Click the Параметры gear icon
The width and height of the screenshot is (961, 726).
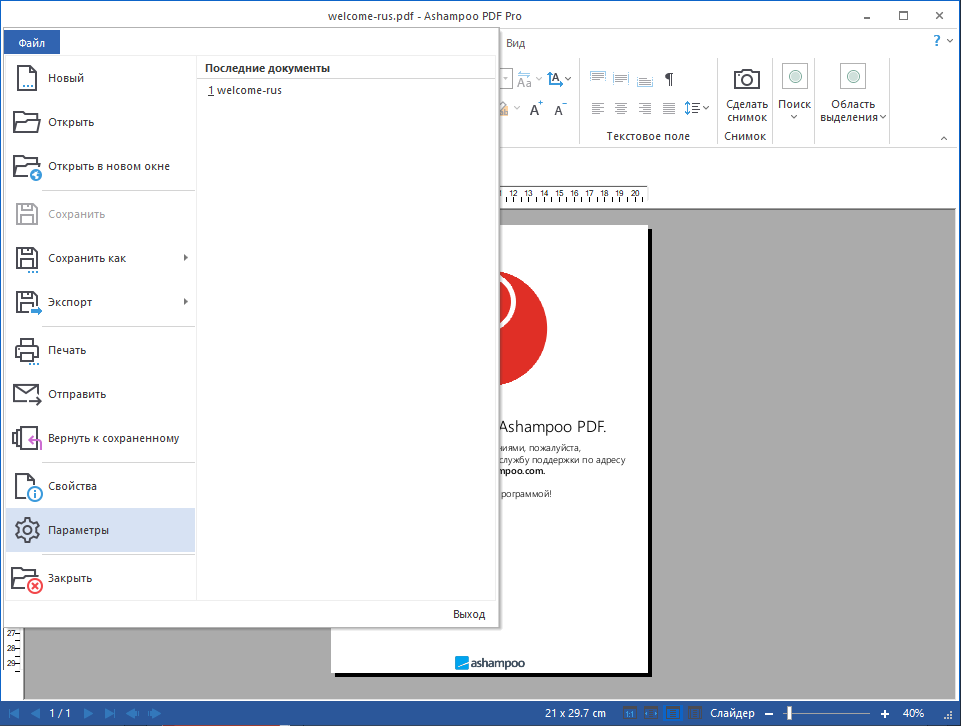pos(27,530)
